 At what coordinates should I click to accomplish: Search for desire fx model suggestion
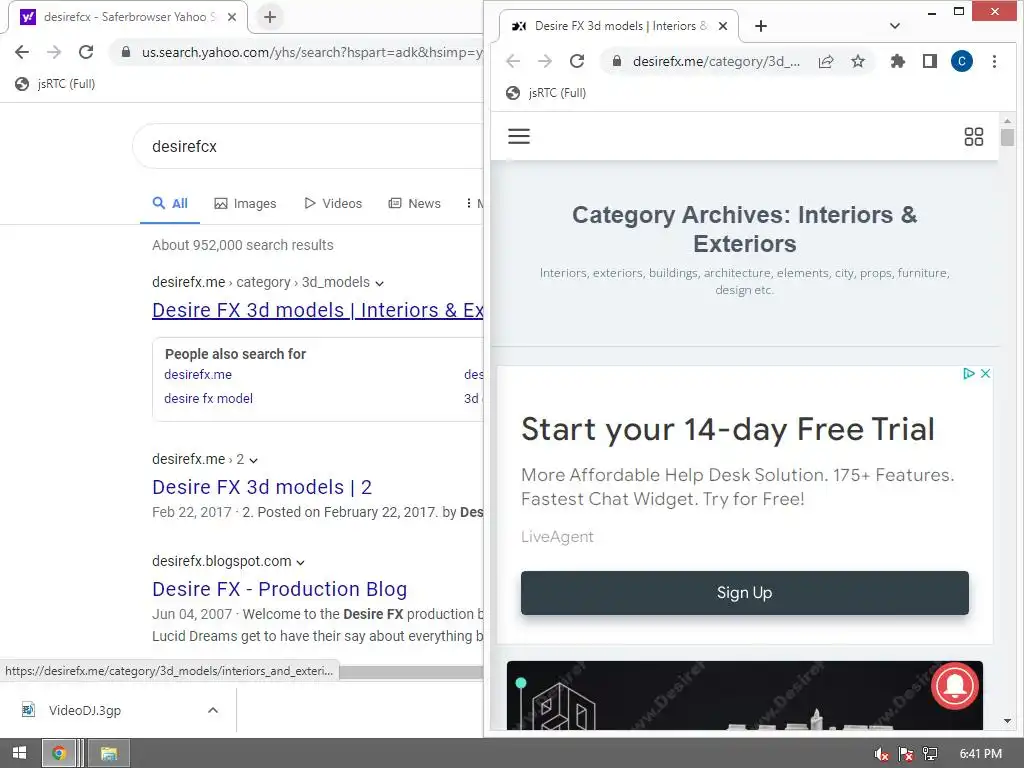pyautogui.click(x=208, y=398)
